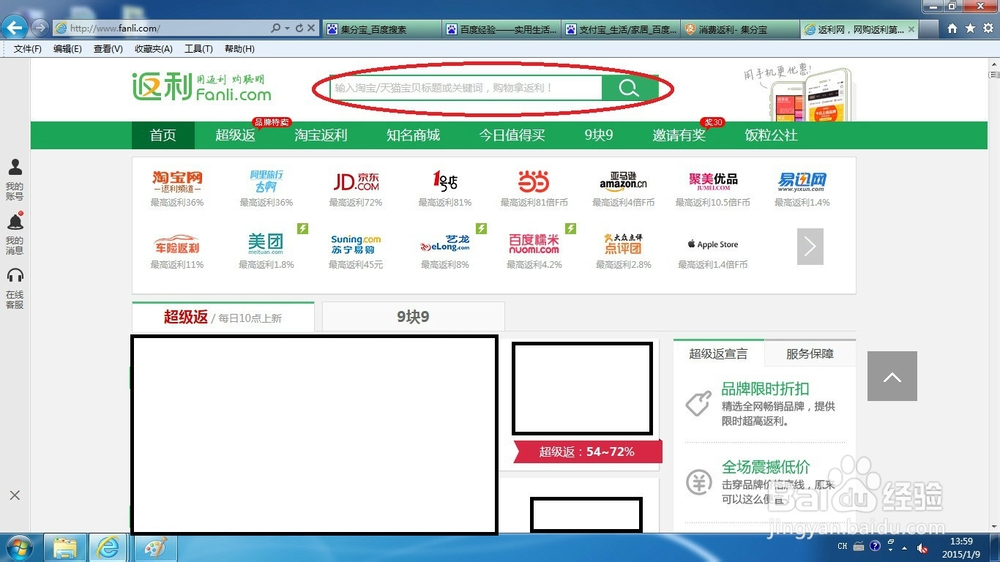Image resolution: width=1000 pixels, height=562 pixels.
Task: Switch to the 集分宝_百度搜索 browser tab
Action: click(x=382, y=29)
